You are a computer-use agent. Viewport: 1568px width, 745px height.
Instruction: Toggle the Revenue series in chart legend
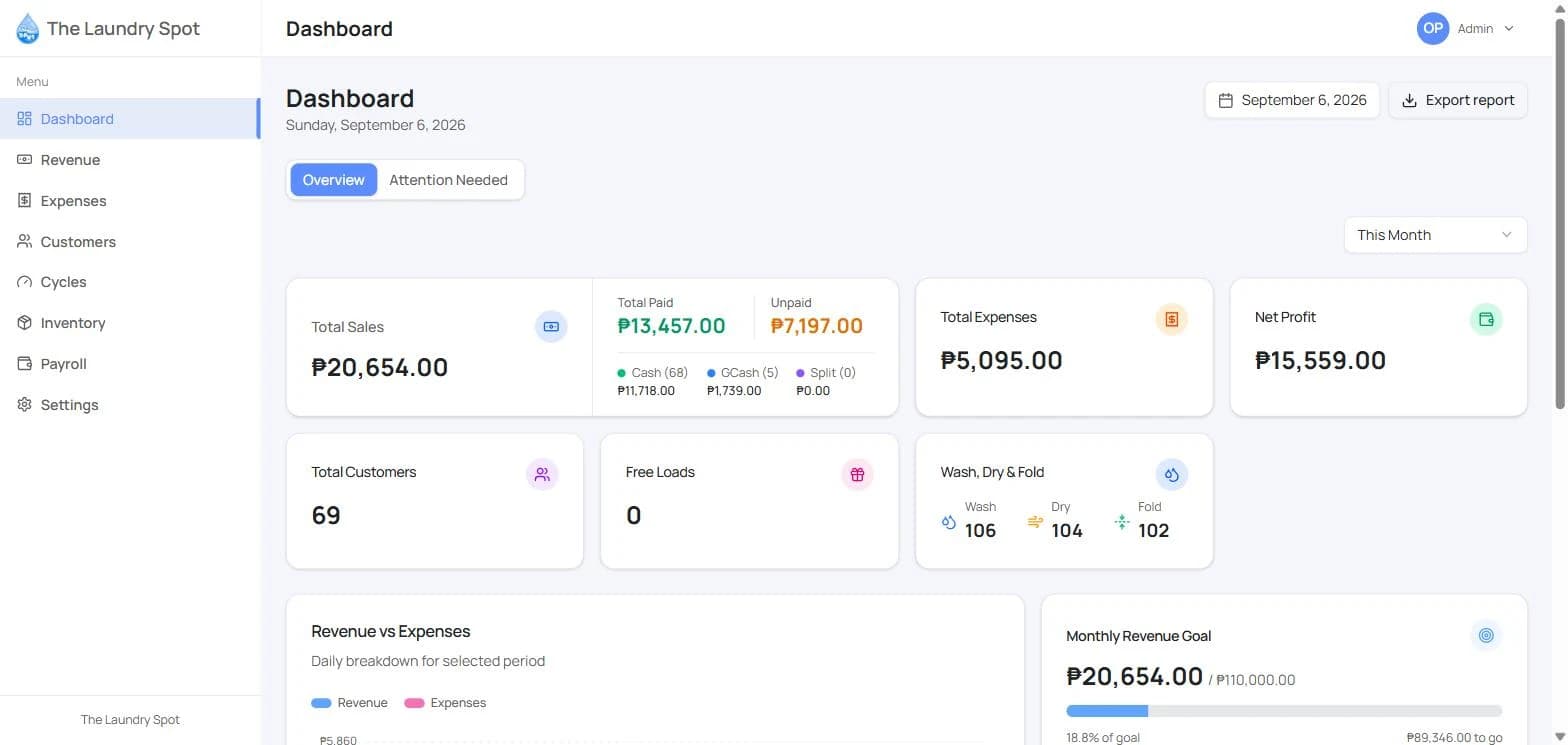349,703
